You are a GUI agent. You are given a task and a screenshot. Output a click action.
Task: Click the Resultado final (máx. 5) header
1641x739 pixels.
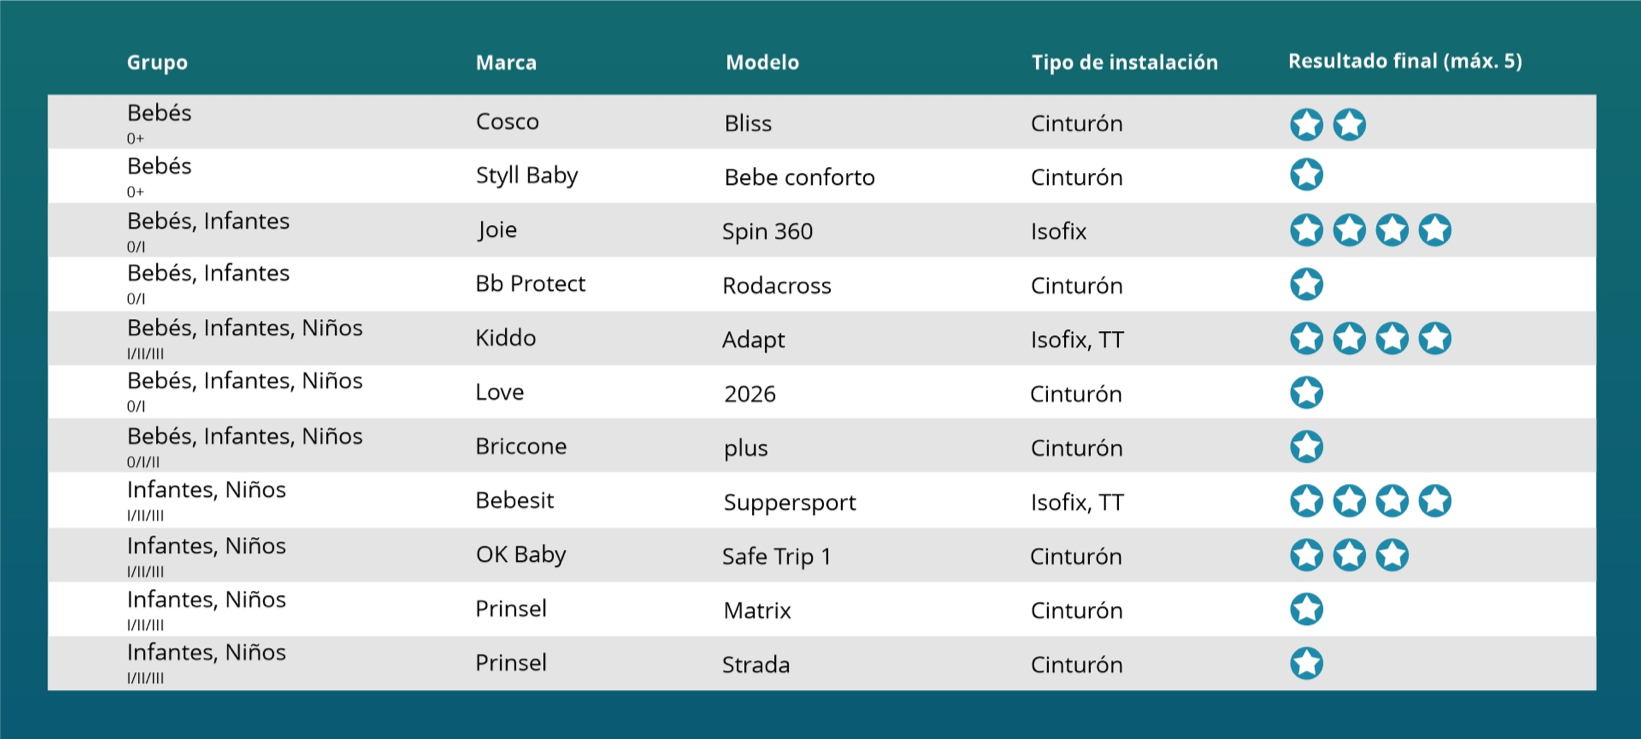tap(1405, 61)
